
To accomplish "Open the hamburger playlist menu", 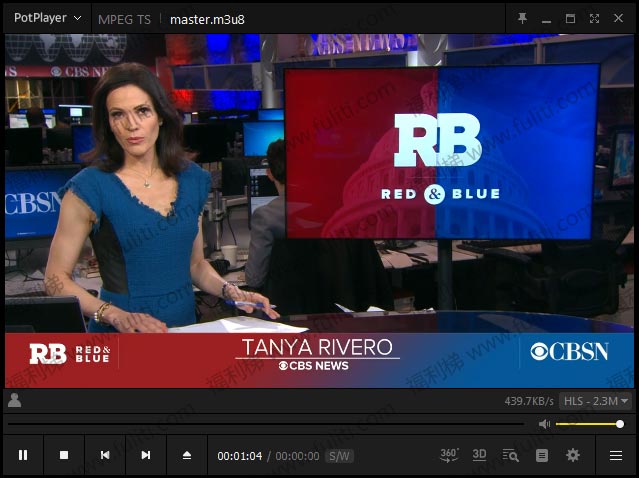I will click(x=616, y=455).
